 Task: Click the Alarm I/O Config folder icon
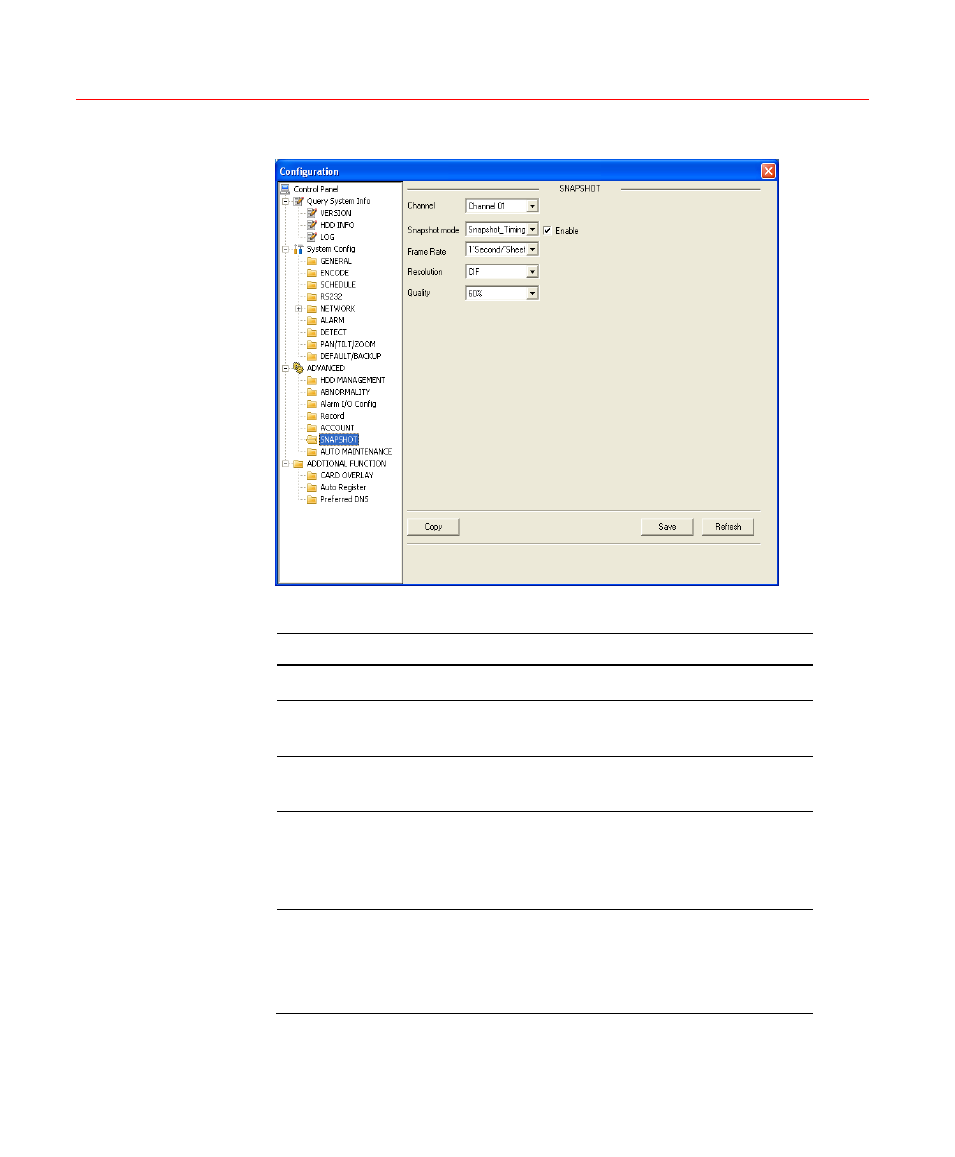coord(311,404)
